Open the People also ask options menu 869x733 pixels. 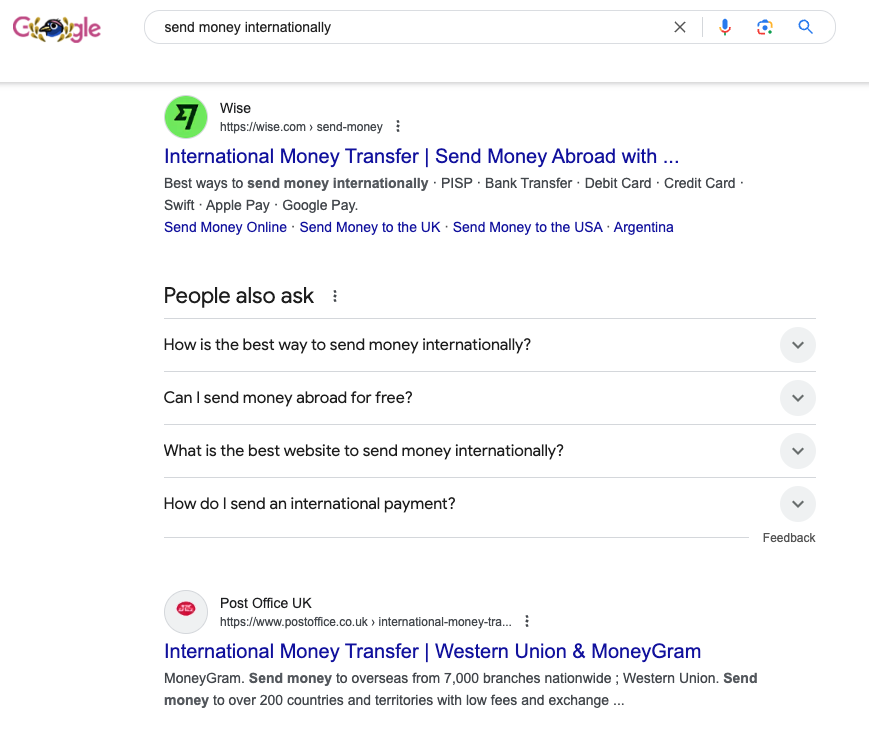[335, 296]
